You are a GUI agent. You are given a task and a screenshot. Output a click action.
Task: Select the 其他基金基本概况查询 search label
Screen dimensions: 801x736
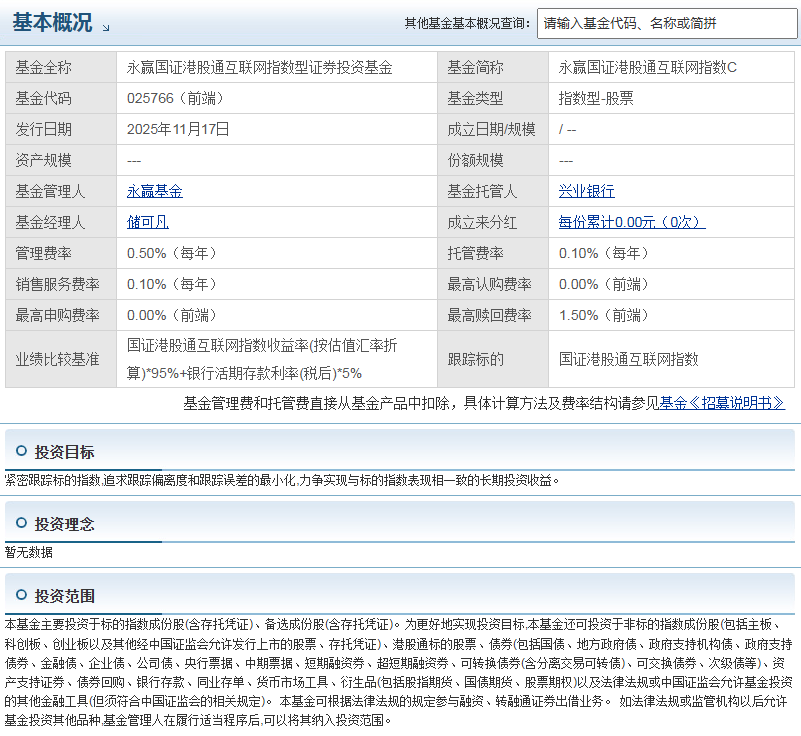(x=468, y=23)
